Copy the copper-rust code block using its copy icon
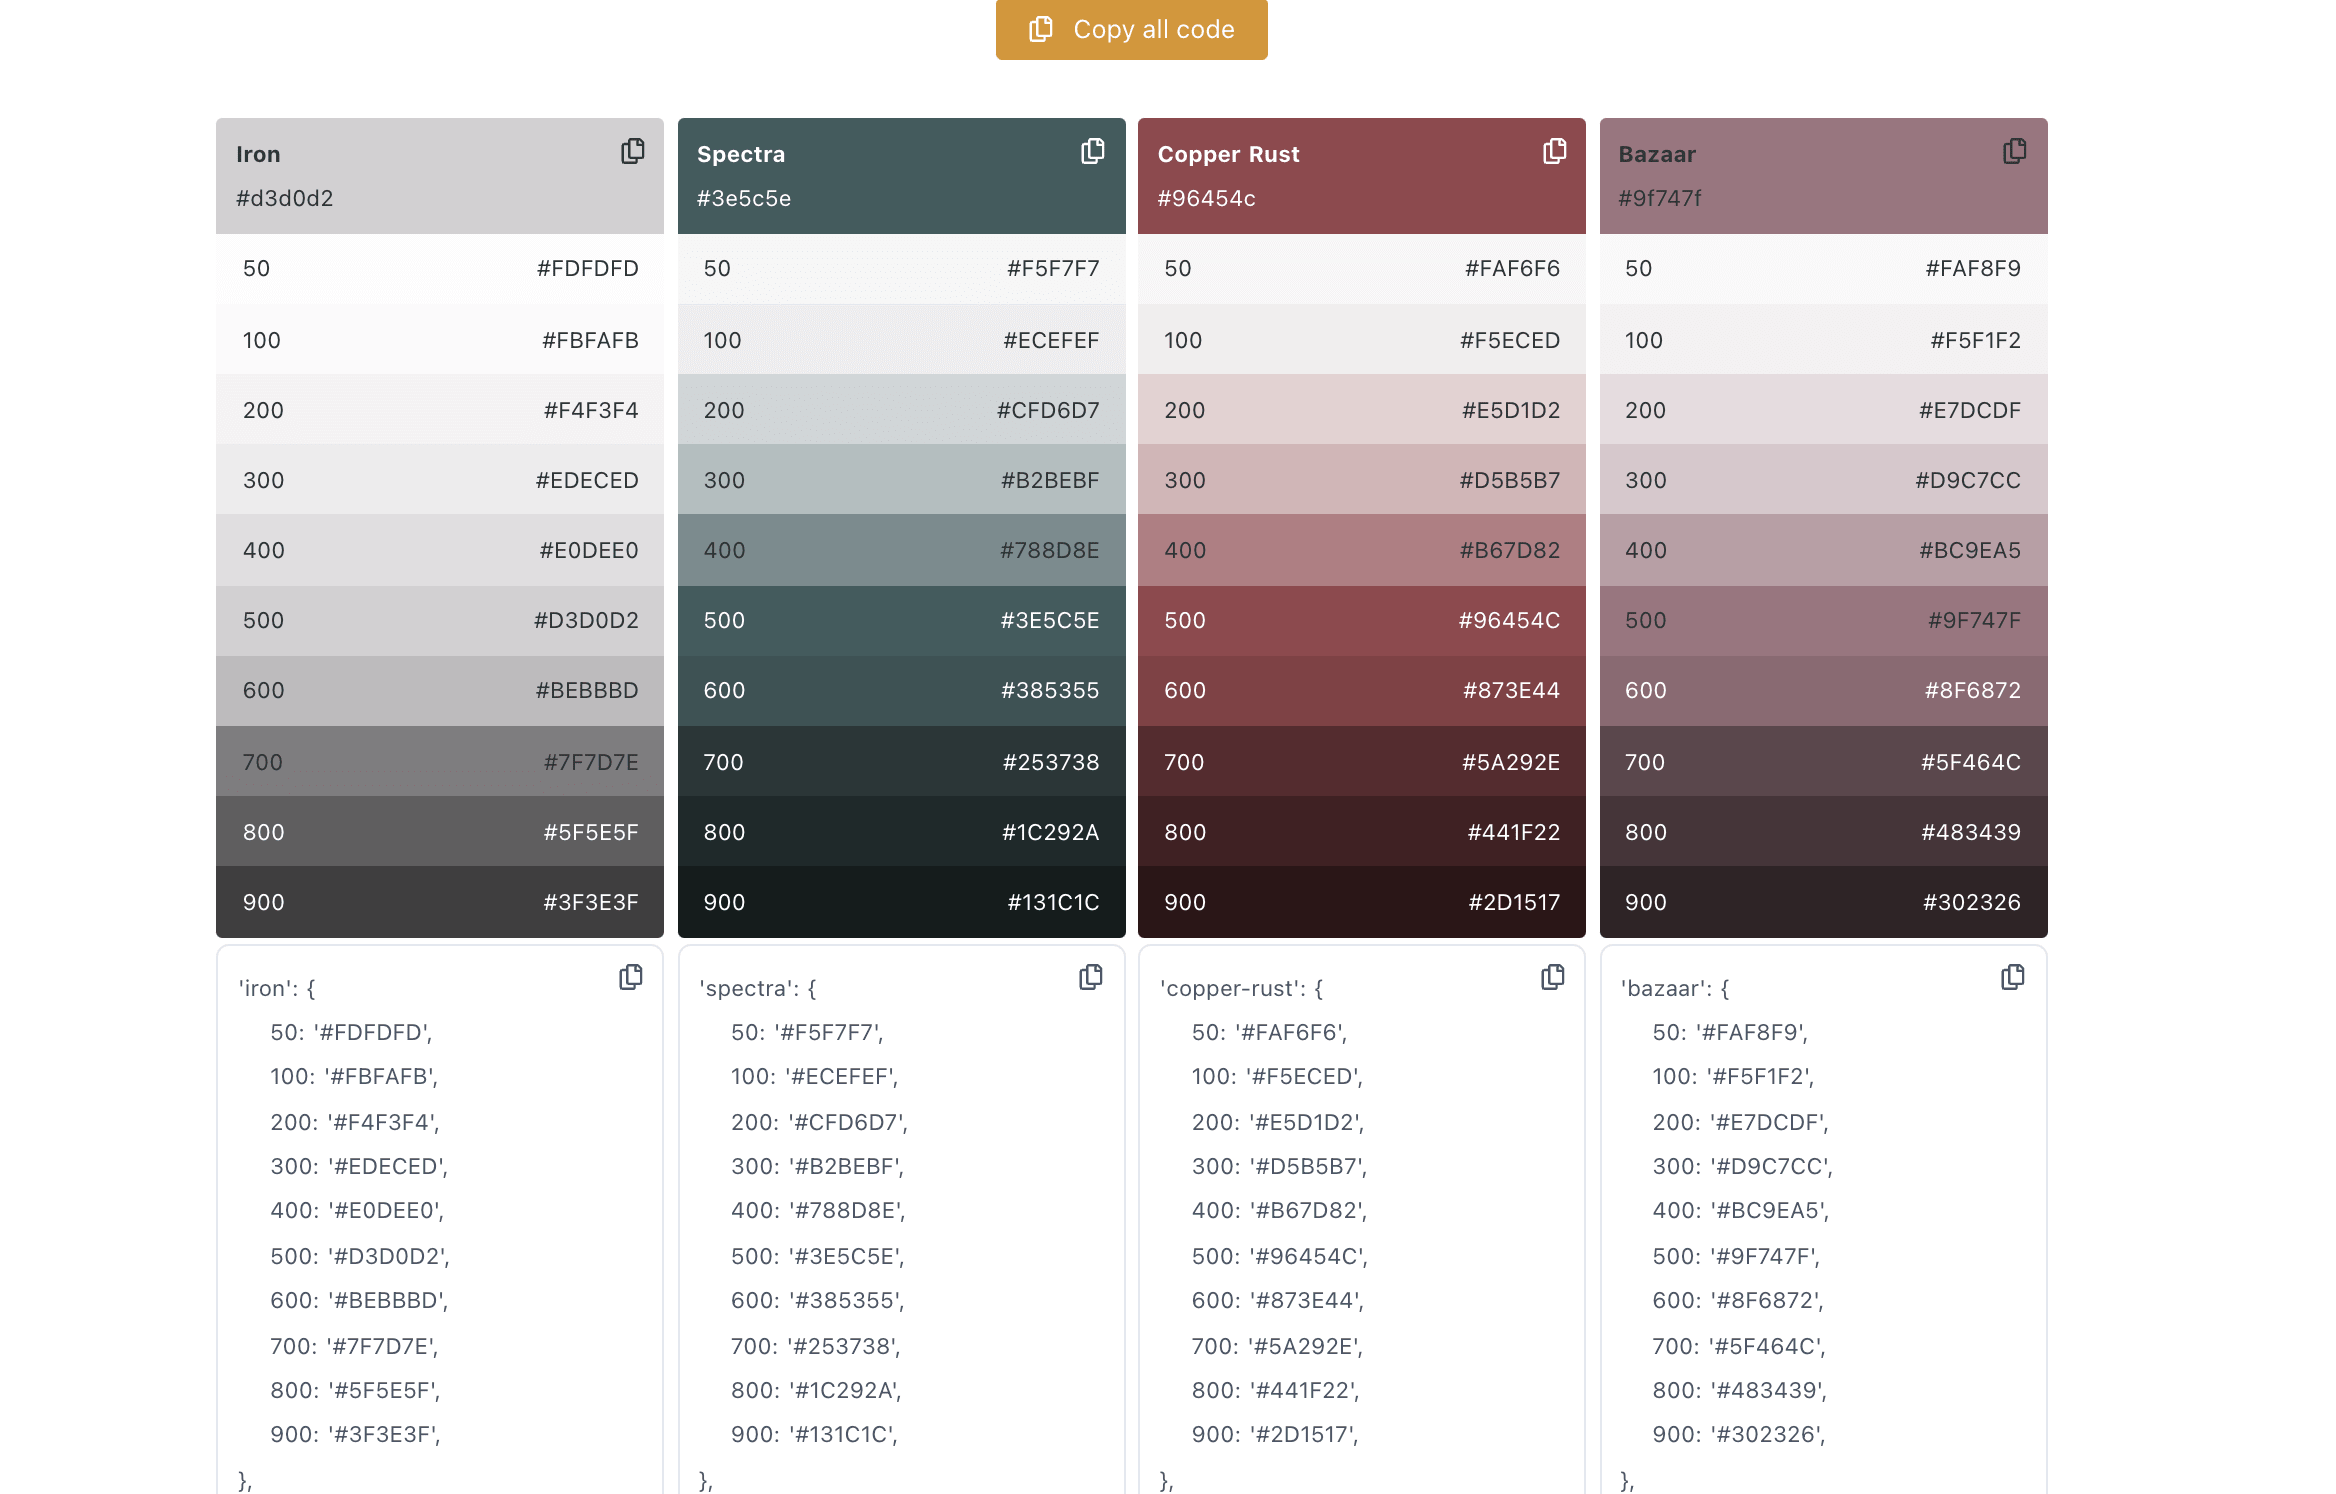This screenshot has width=2336, height=1494. click(x=1552, y=977)
